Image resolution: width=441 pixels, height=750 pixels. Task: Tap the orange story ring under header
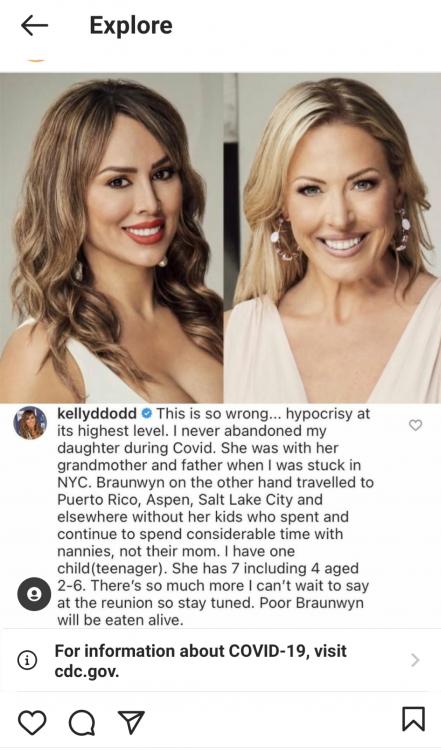(36, 60)
